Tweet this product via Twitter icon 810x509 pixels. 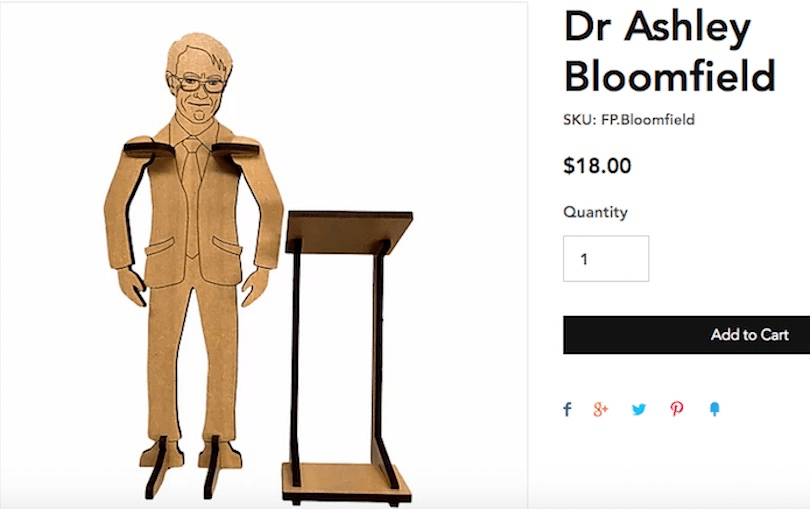(x=639, y=409)
